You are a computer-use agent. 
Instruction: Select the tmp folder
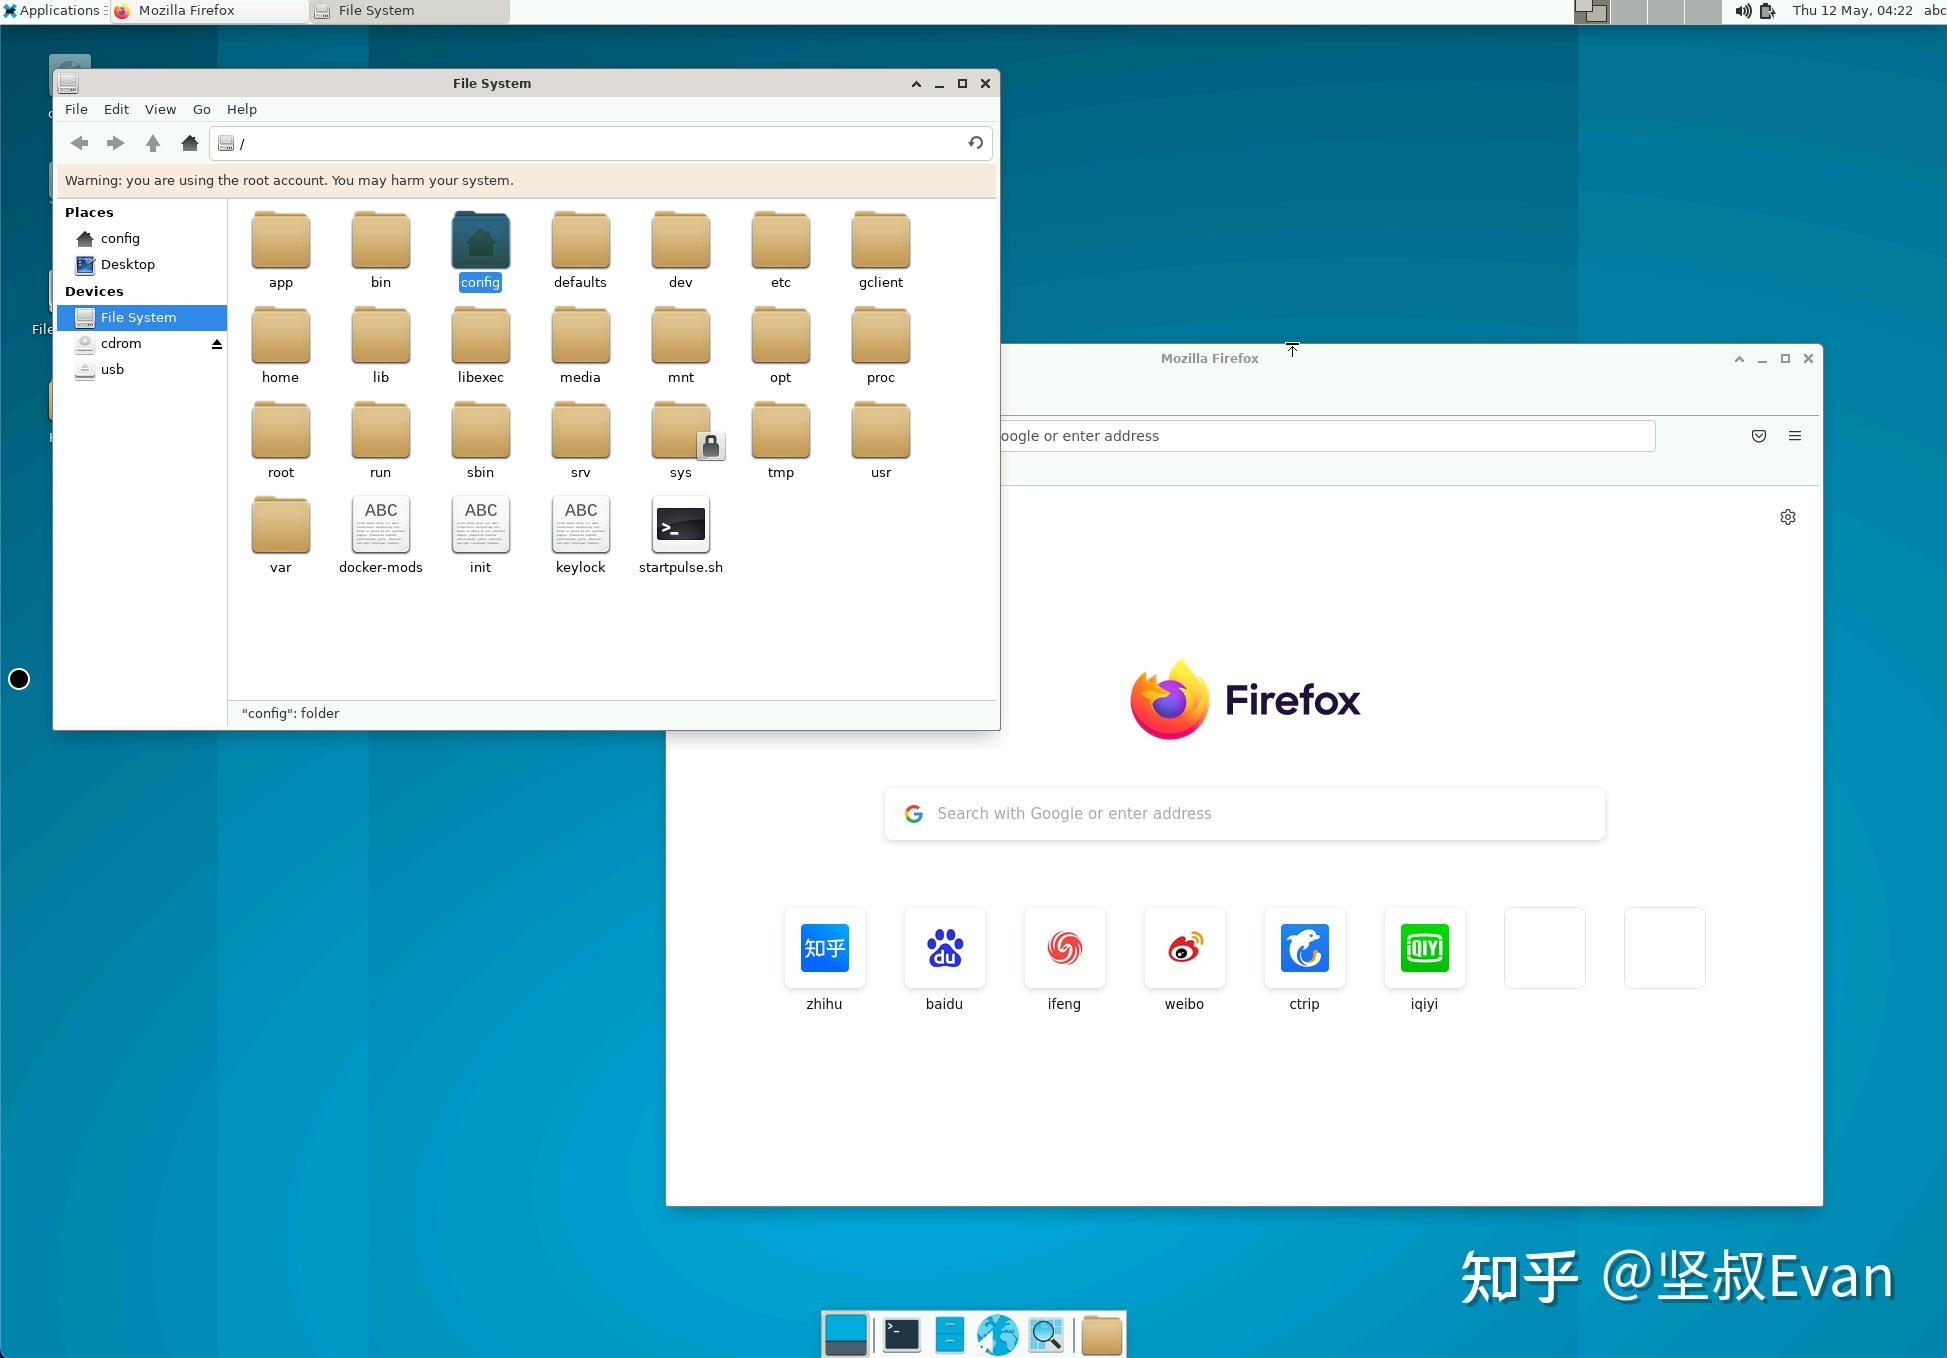click(781, 440)
